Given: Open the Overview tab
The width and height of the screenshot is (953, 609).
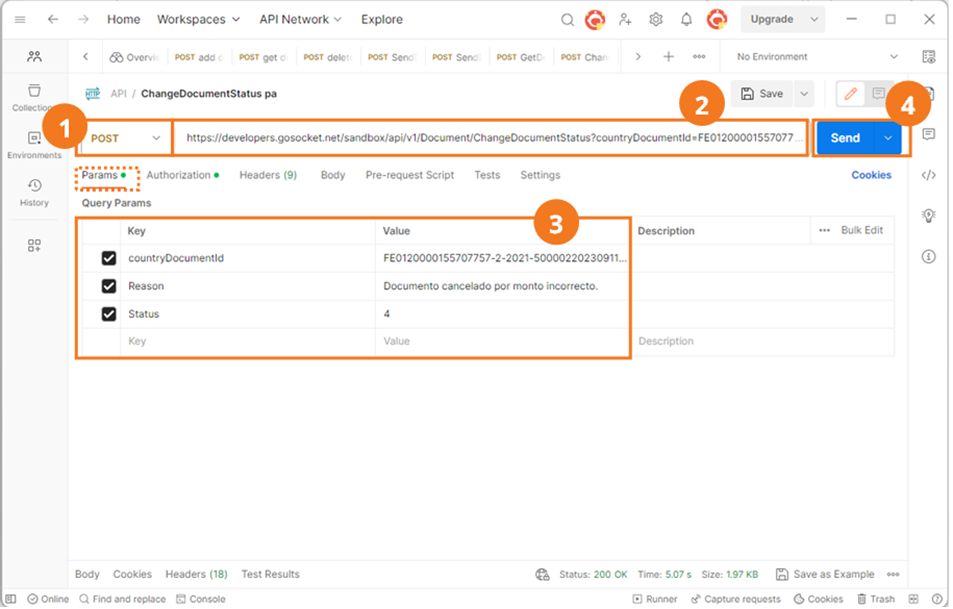Looking at the screenshot, I should [x=134, y=57].
